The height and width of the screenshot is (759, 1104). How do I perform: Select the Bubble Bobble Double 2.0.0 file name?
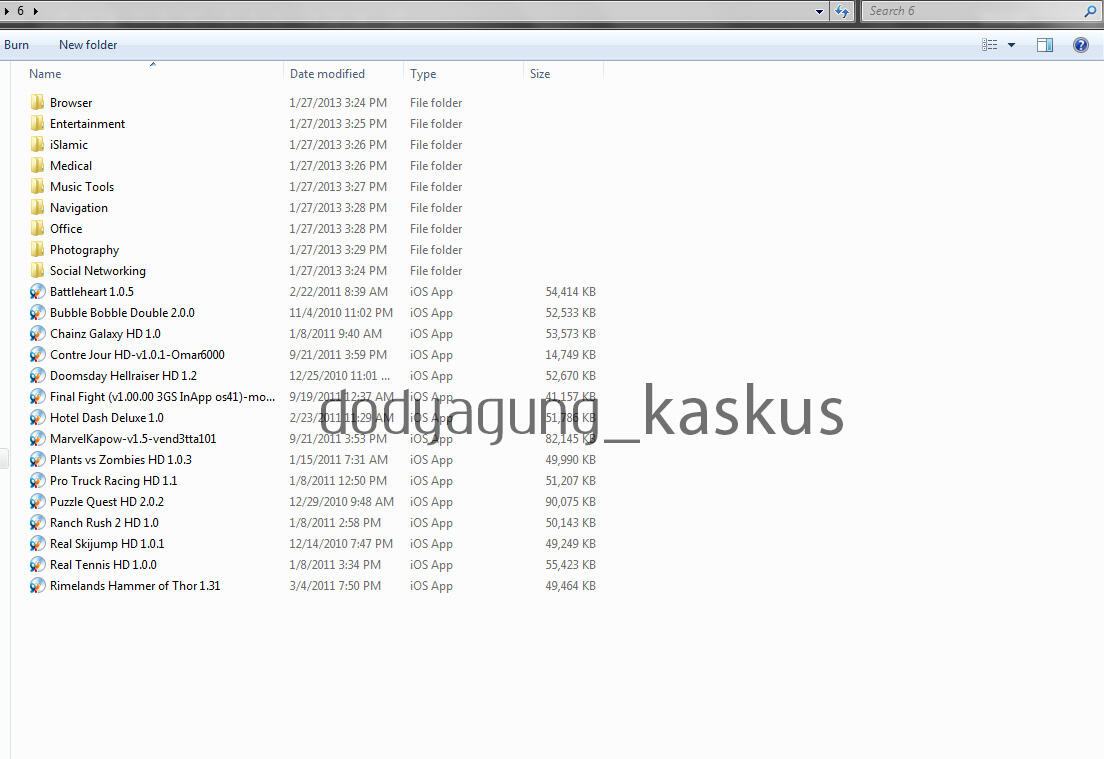(123, 313)
